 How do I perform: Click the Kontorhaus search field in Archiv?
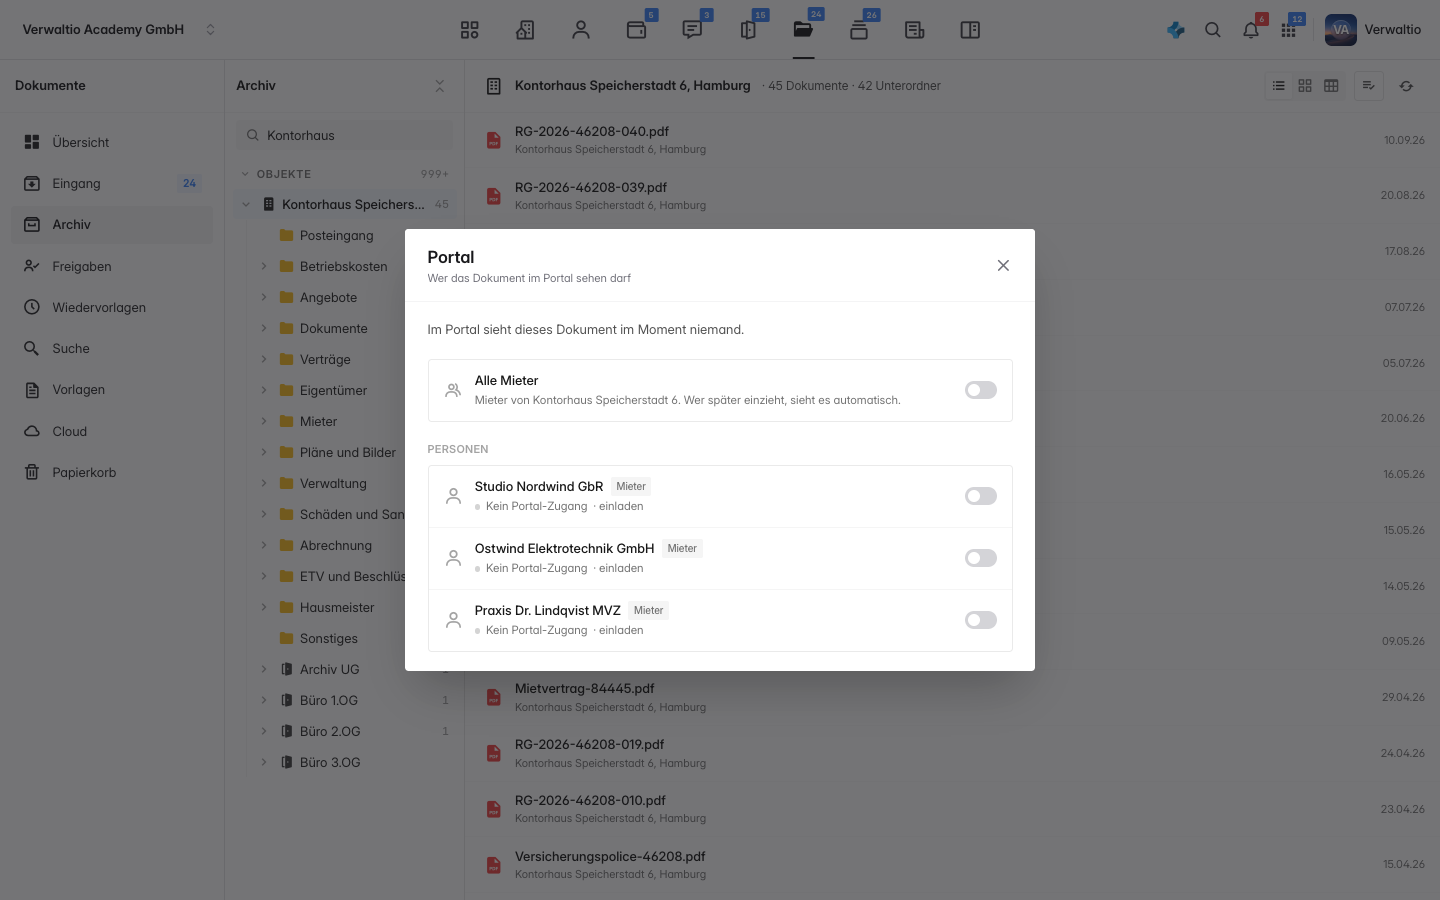[x=345, y=135]
